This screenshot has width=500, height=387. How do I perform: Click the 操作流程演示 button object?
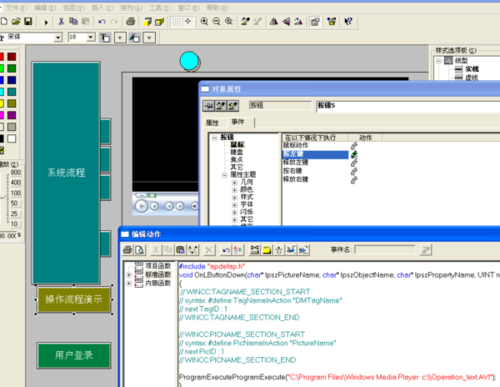point(74,300)
